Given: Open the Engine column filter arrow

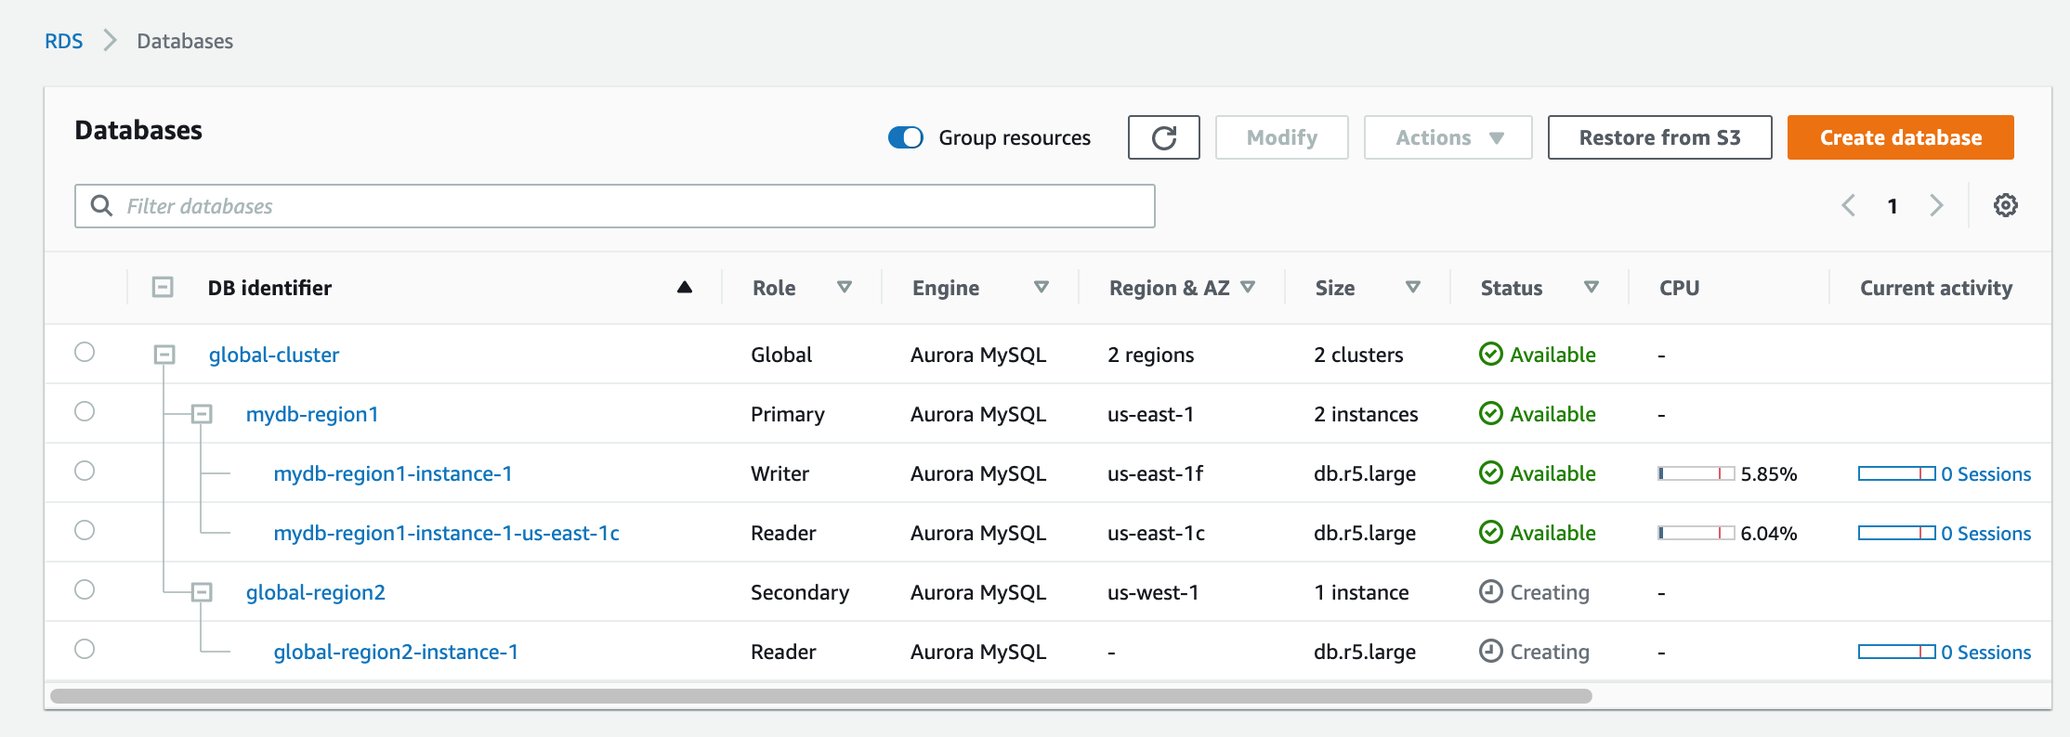Looking at the screenshot, I should pyautogui.click(x=1041, y=287).
